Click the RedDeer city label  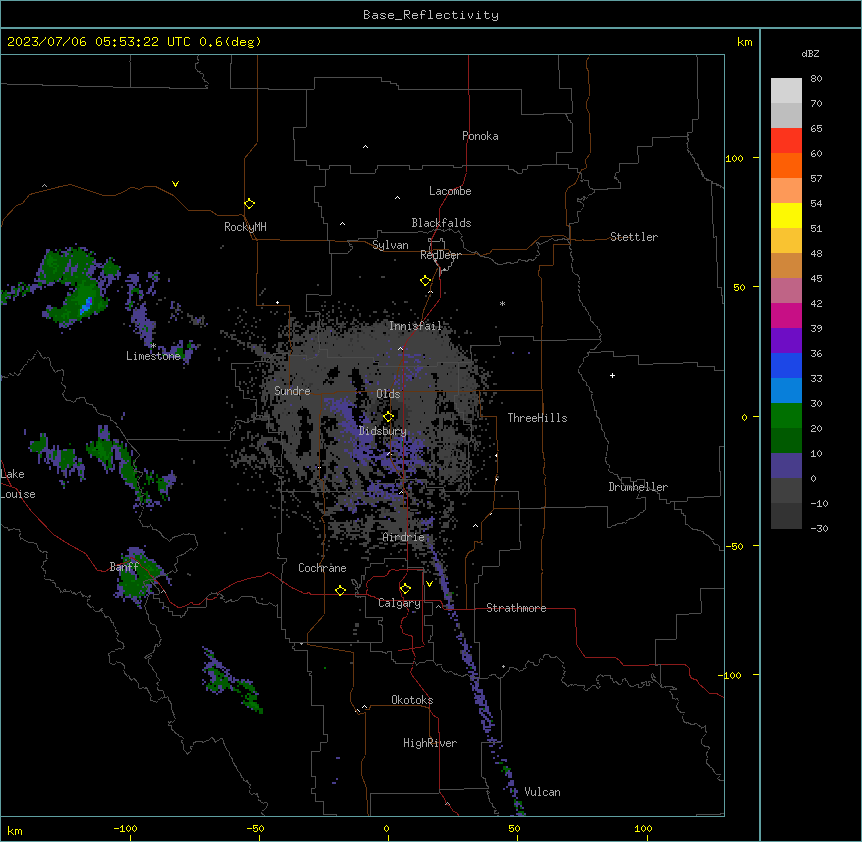point(441,255)
